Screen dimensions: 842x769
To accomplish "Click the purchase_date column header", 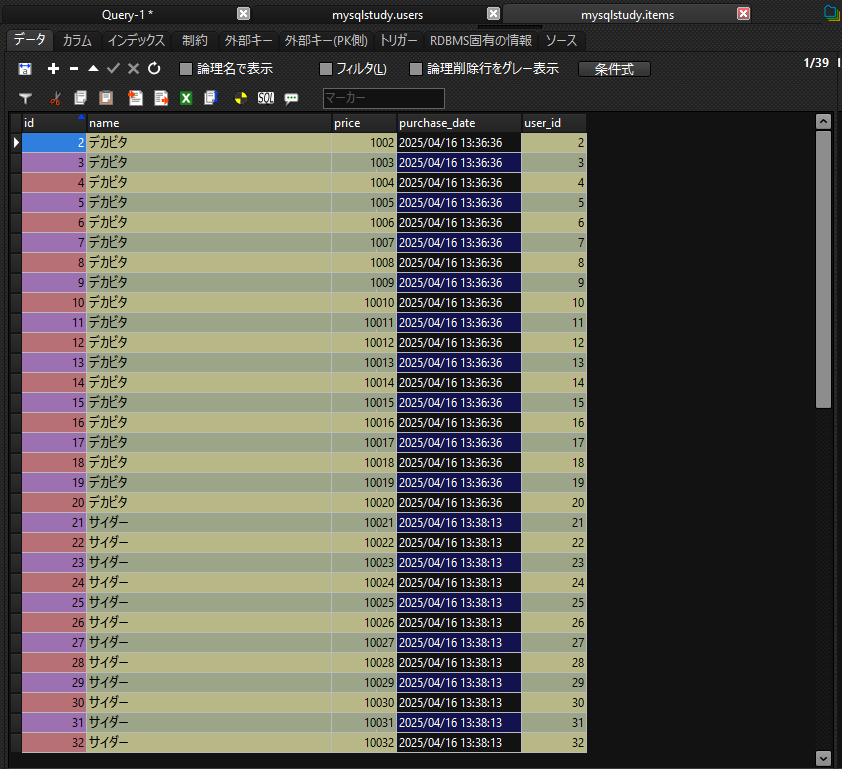I will point(459,123).
